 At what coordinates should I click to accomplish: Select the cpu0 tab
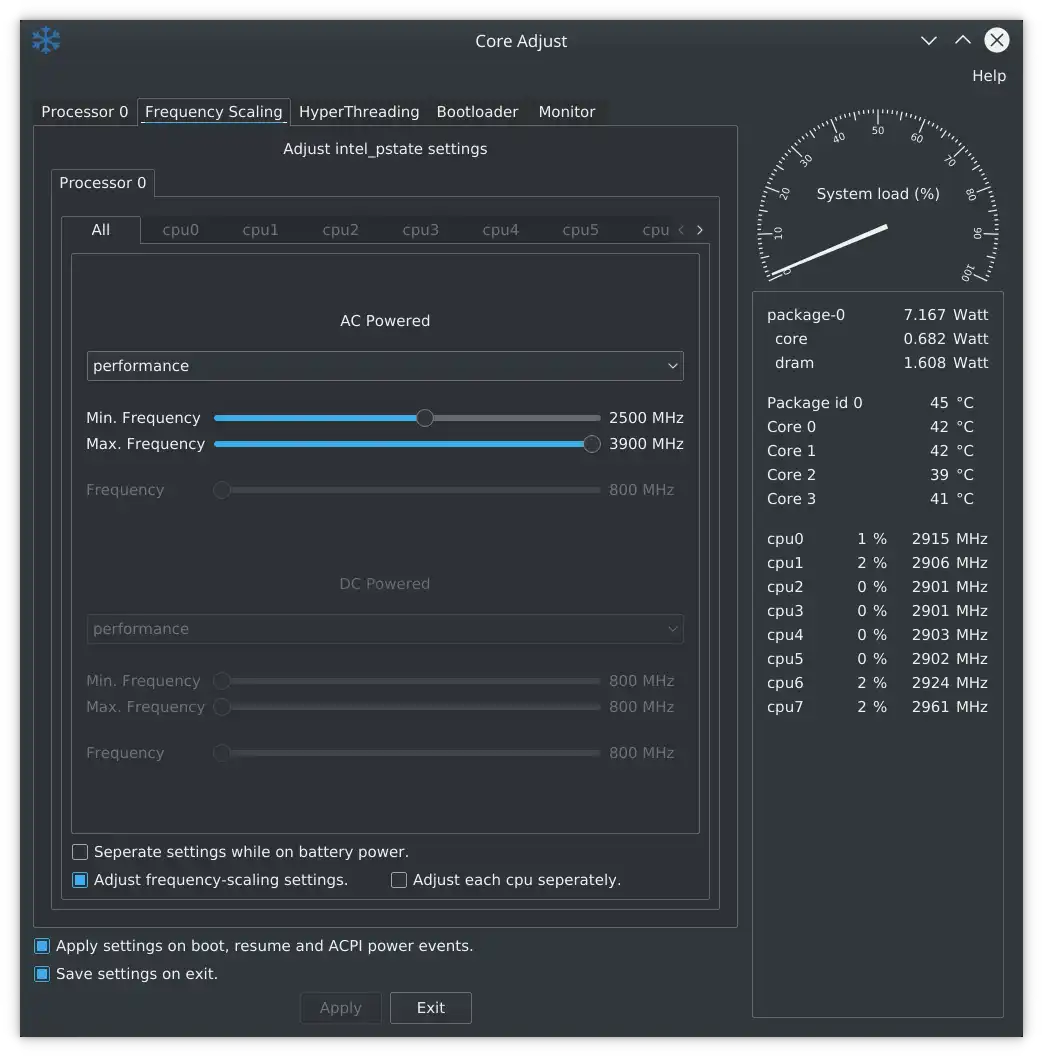[x=181, y=230]
